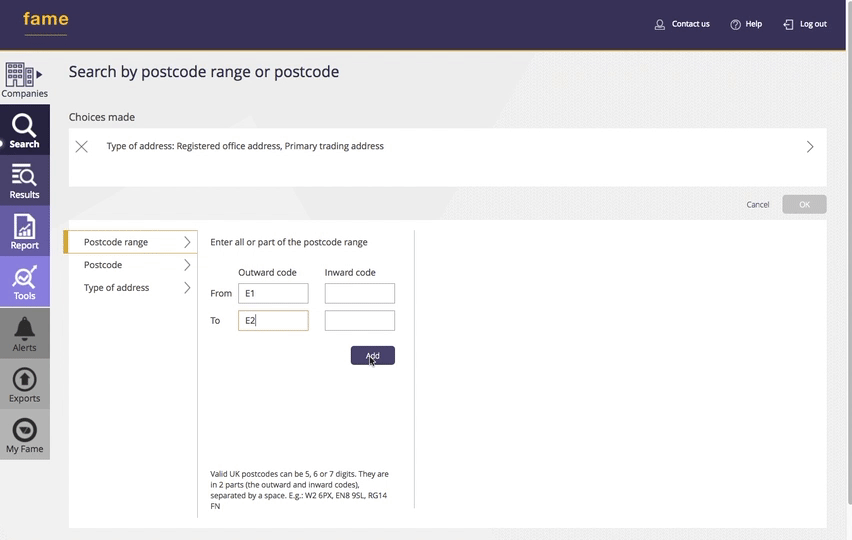Remove the Type of address choice
The width and height of the screenshot is (852, 540).
82,147
